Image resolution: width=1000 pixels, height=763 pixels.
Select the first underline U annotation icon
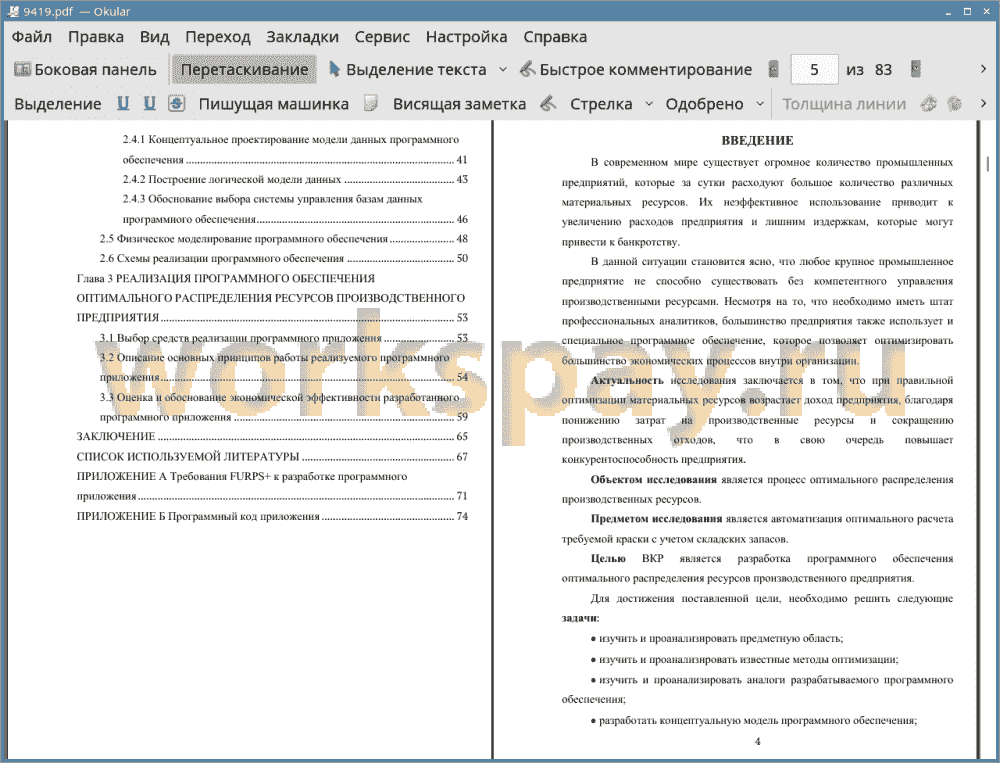click(123, 103)
